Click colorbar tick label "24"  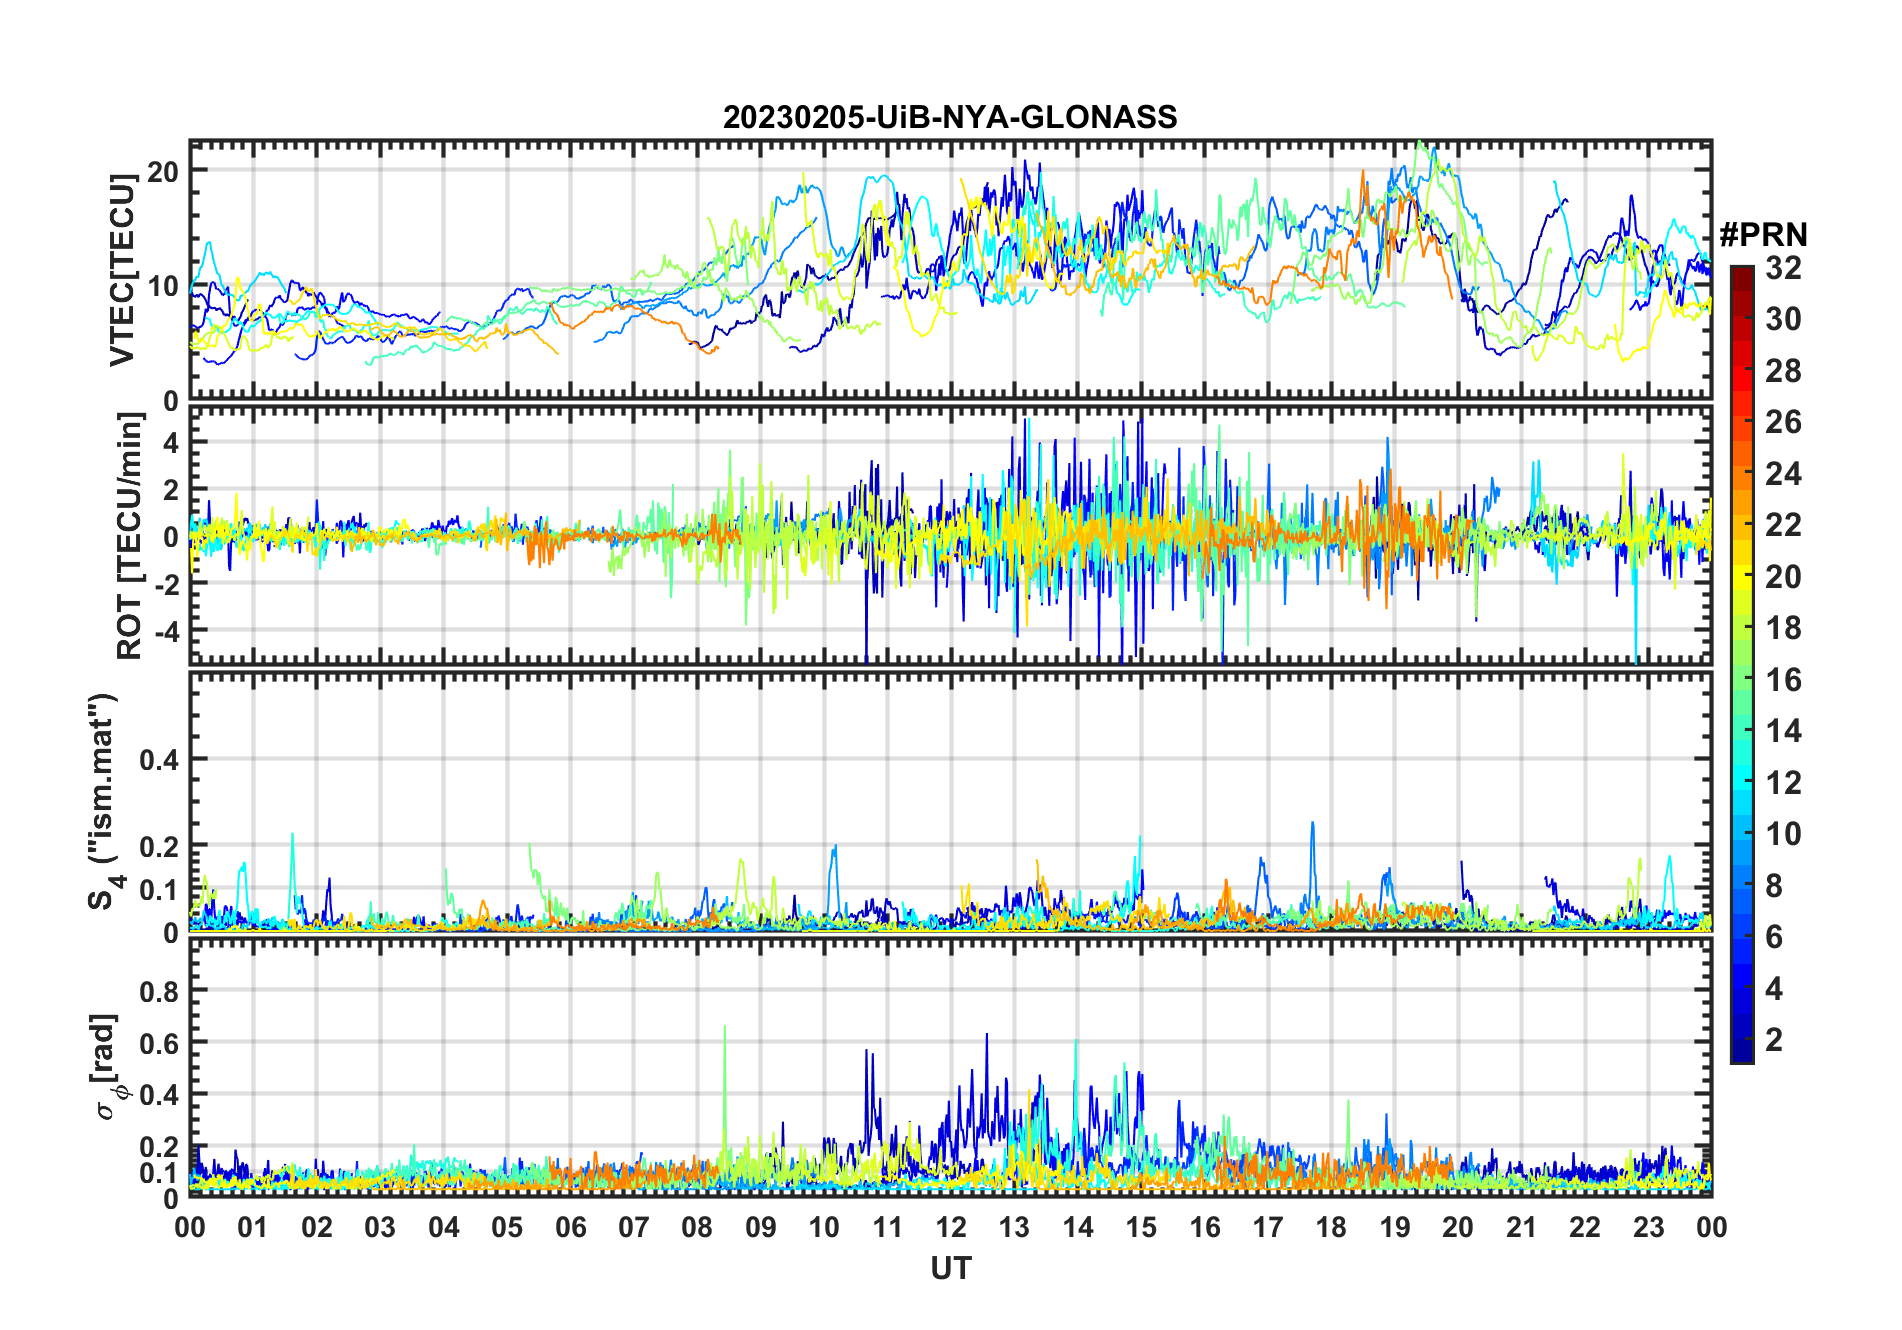tap(1783, 474)
